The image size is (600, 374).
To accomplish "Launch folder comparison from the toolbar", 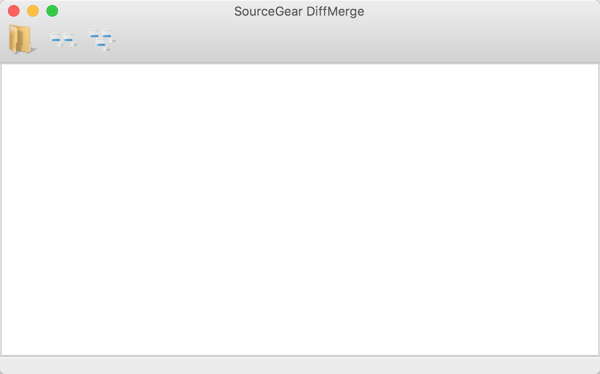I will 22,39.
